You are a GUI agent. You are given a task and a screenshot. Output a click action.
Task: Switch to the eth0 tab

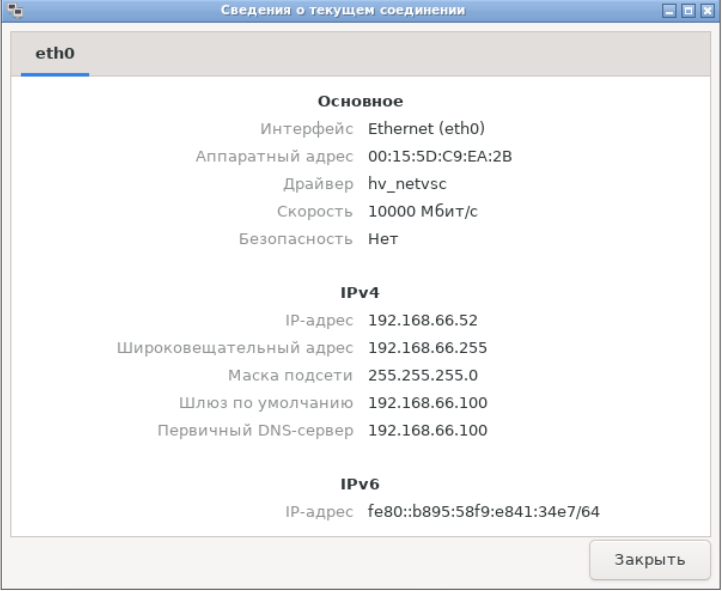click(55, 54)
